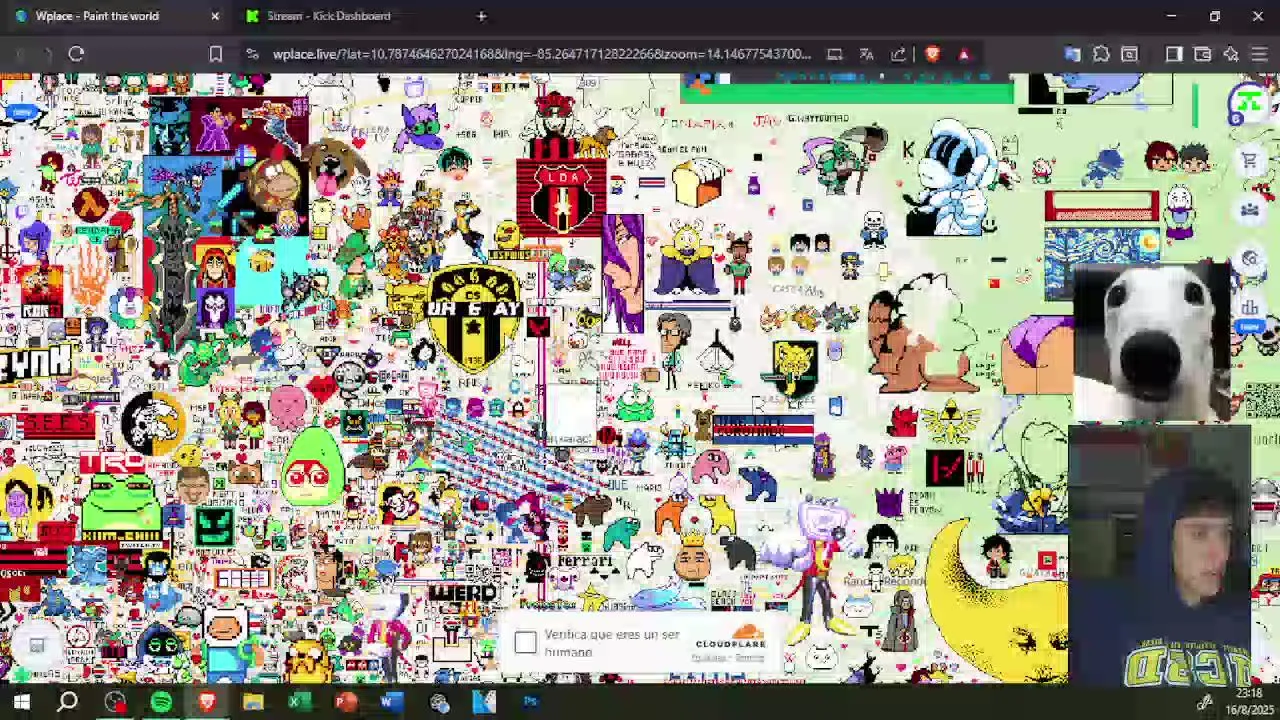The height and width of the screenshot is (720, 1280).
Task: Click Brave browser in the taskbar
Action: click(x=206, y=702)
